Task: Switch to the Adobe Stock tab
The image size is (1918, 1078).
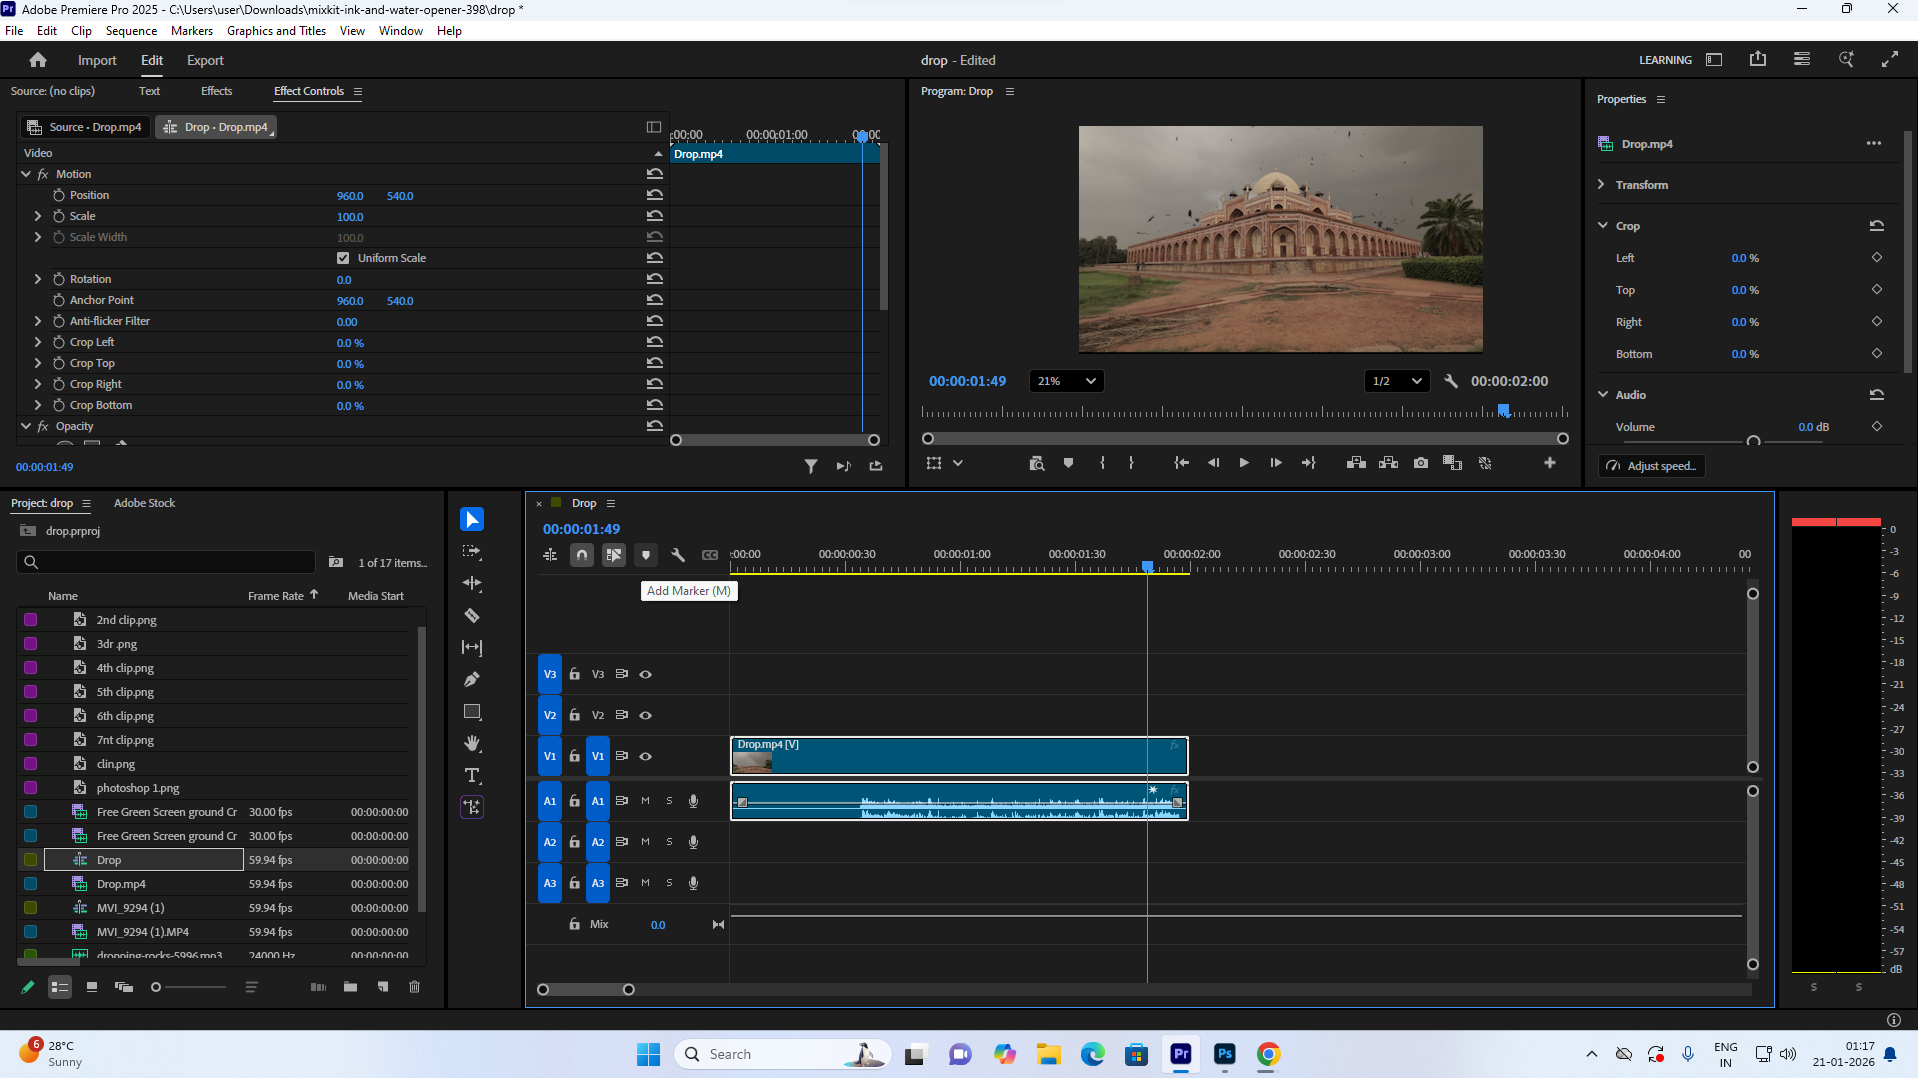Action: pyautogui.click(x=144, y=503)
